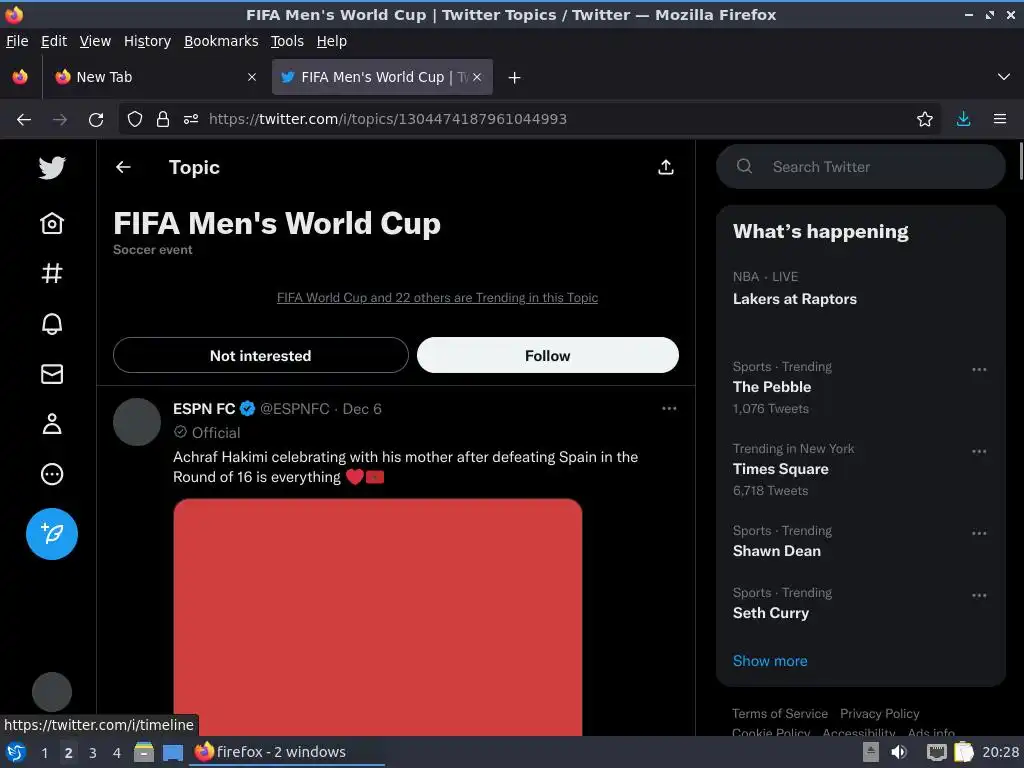Open the Edit menu
The image size is (1024, 768).
tap(54, 41)
